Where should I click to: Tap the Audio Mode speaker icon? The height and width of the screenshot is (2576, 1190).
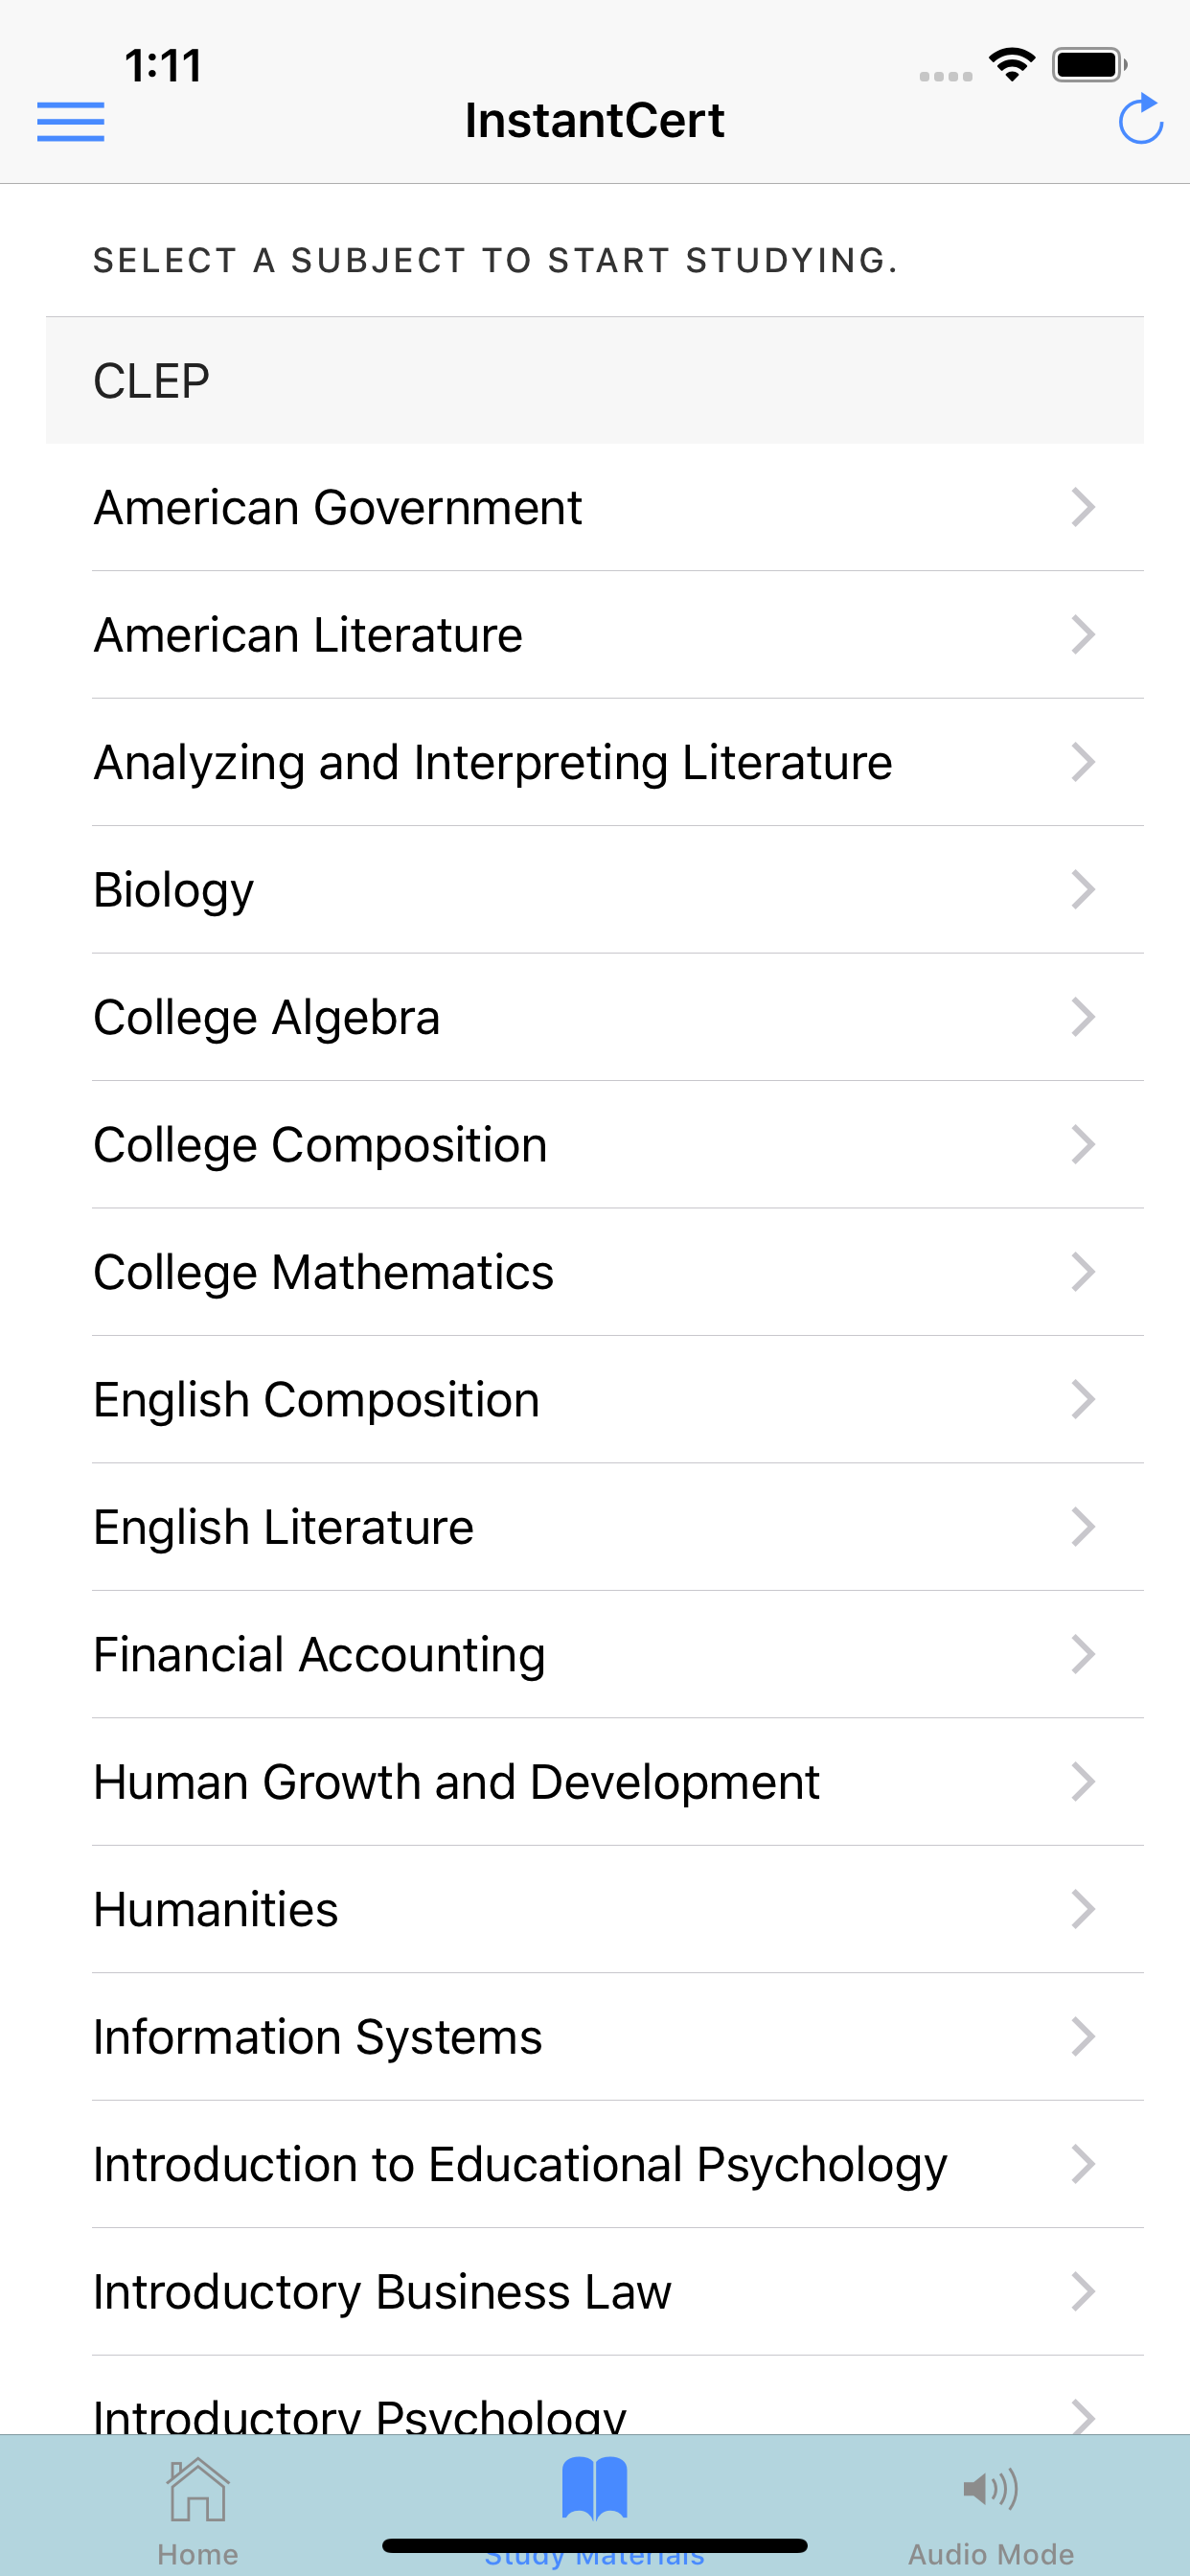pos(990,2488)
